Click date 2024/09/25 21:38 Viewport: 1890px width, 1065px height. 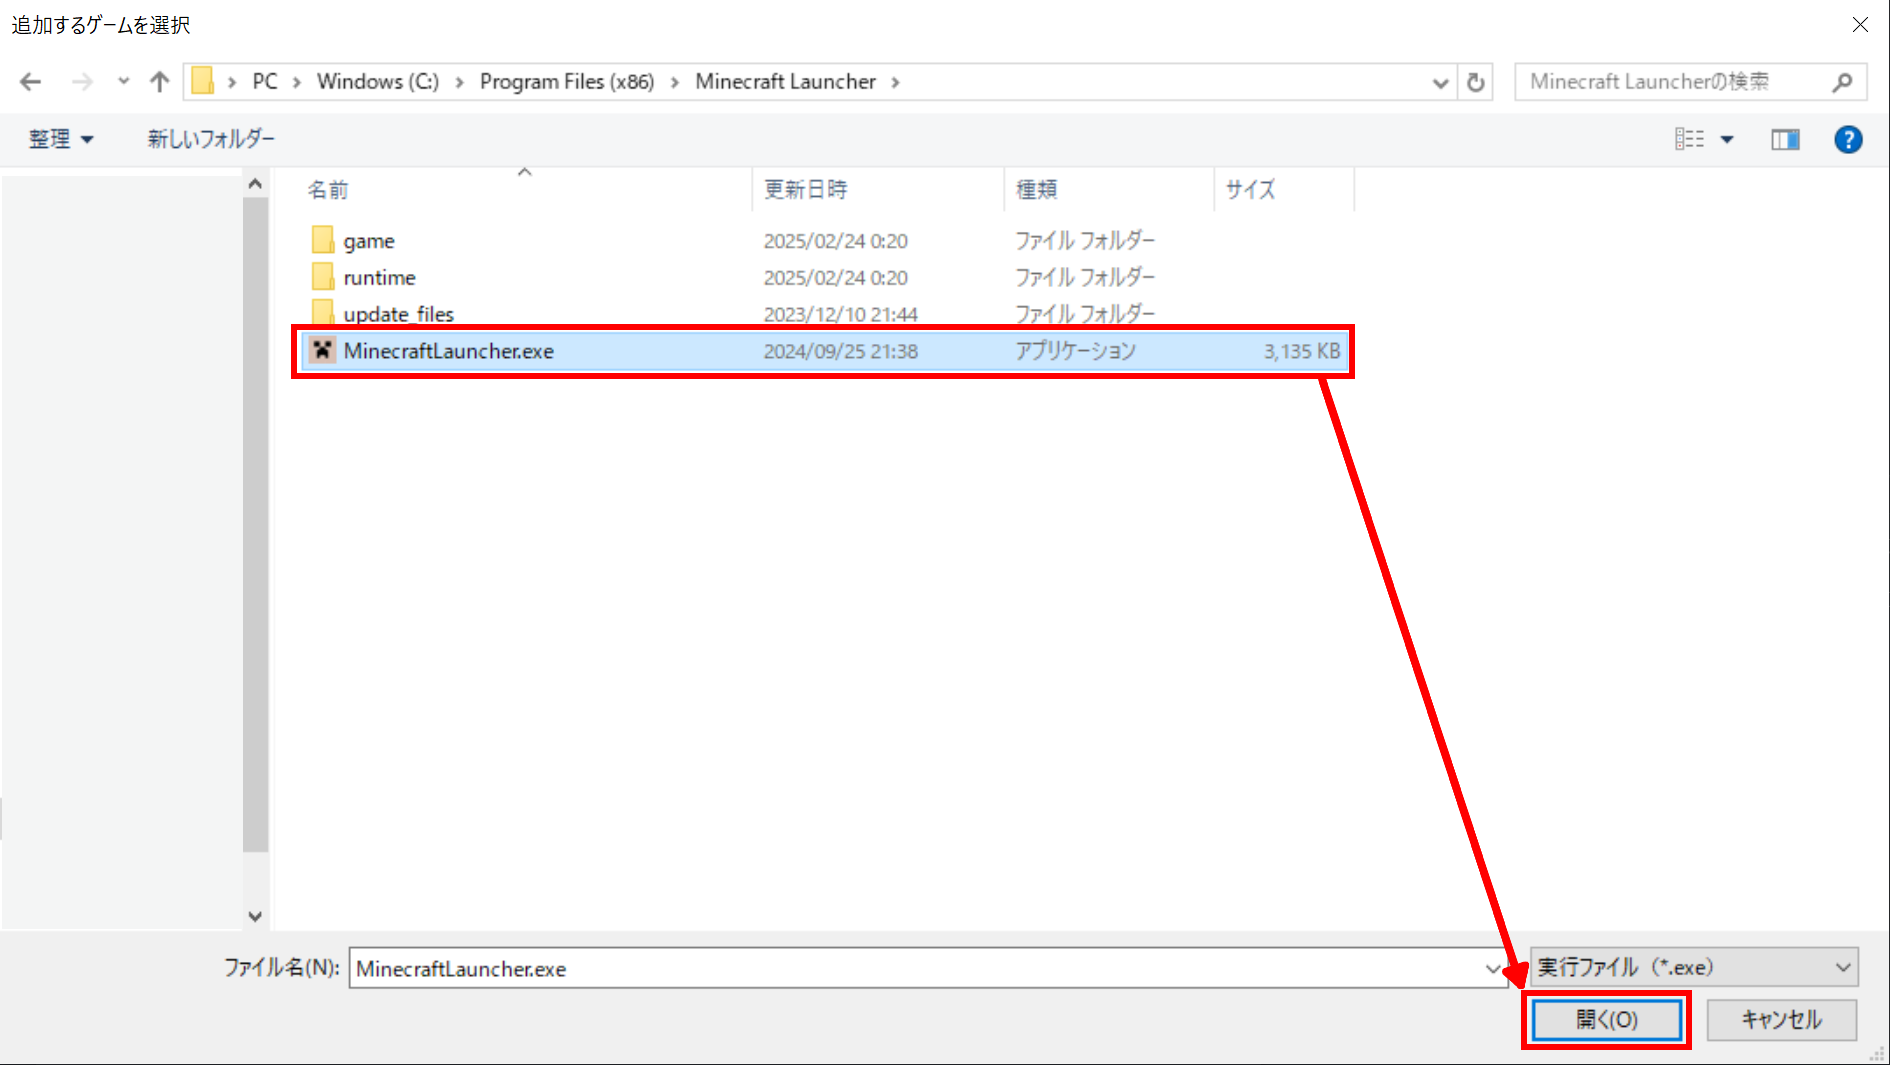click(841, 351)
